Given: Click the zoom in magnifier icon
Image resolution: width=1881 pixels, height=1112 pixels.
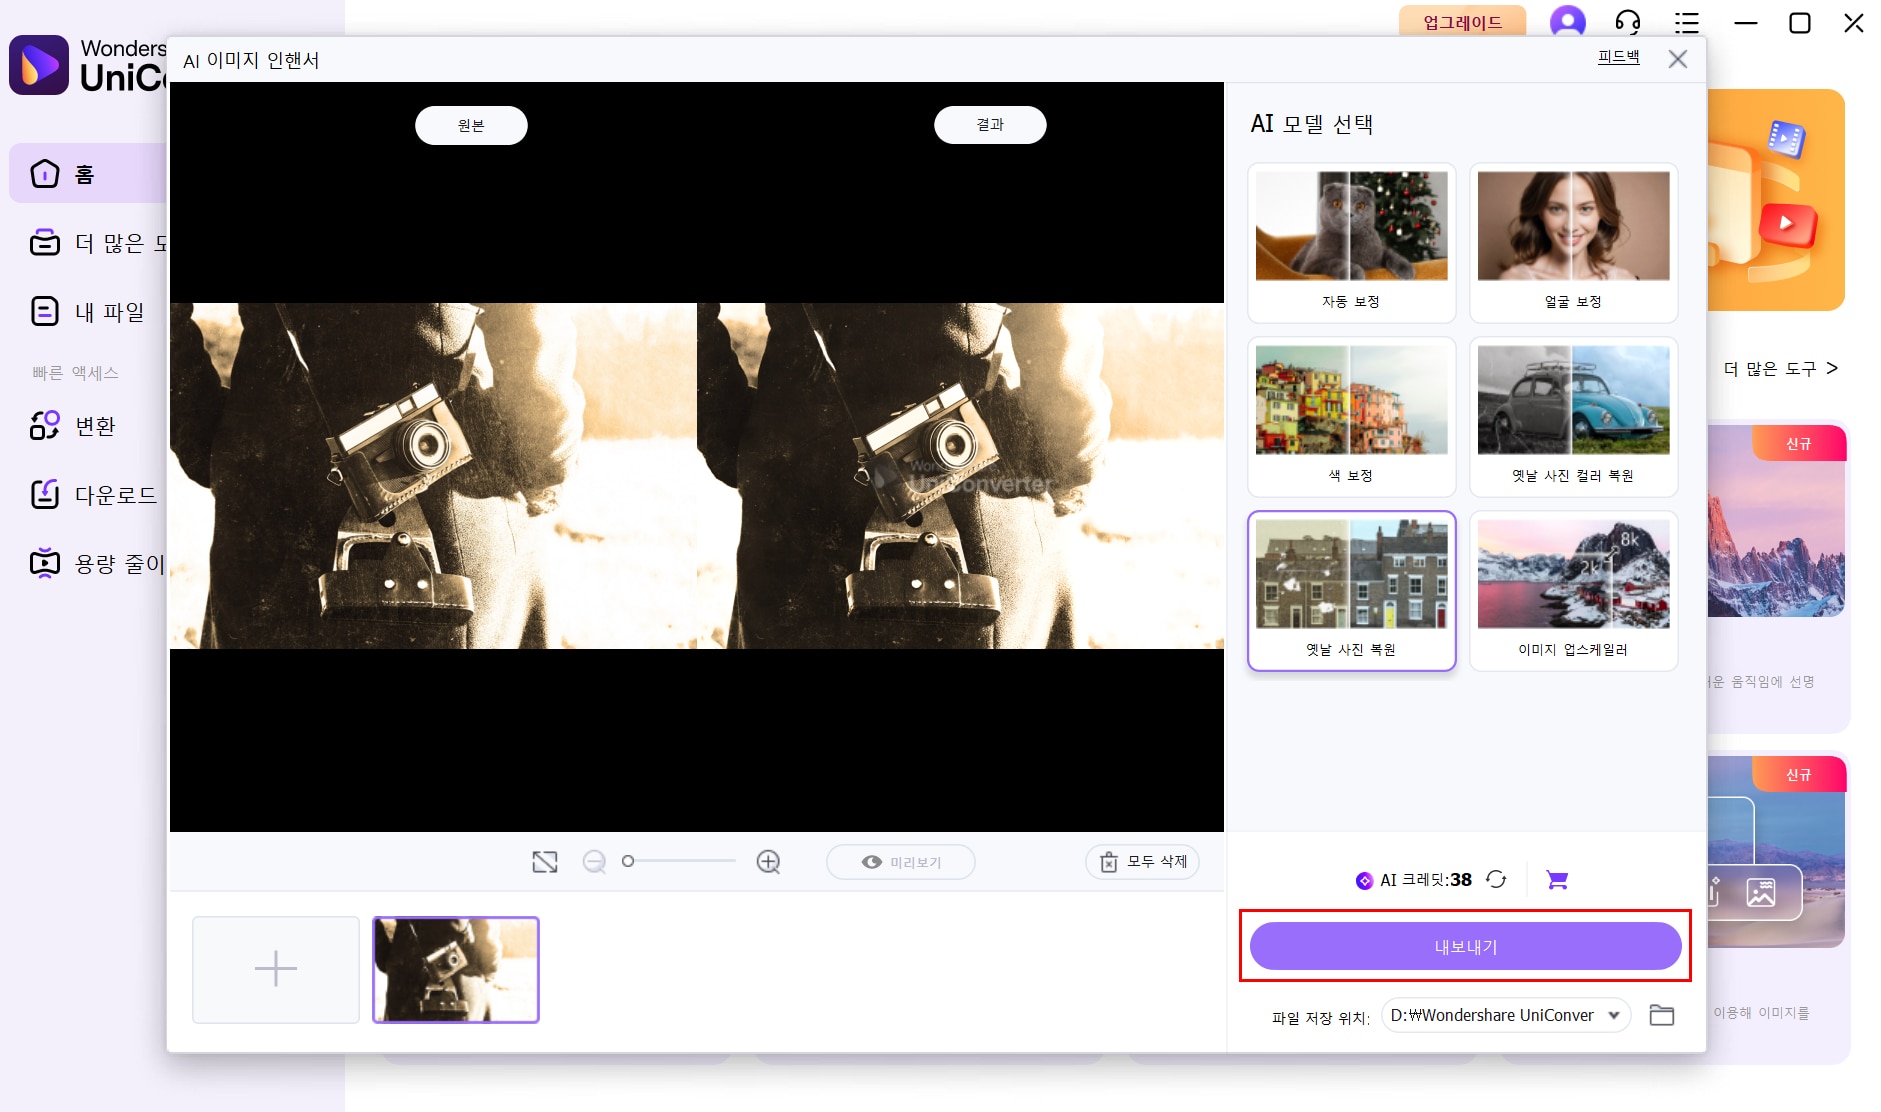Looking at the screenshot, I should (768, 862).
